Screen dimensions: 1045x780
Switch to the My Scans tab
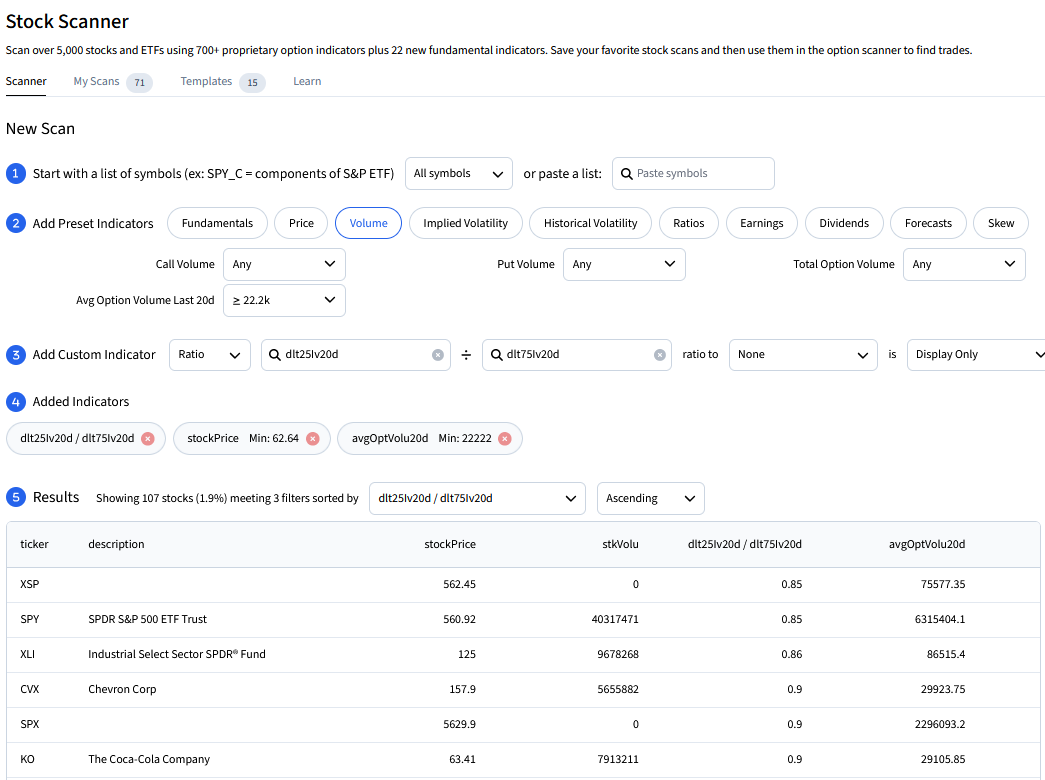(96, 81)
